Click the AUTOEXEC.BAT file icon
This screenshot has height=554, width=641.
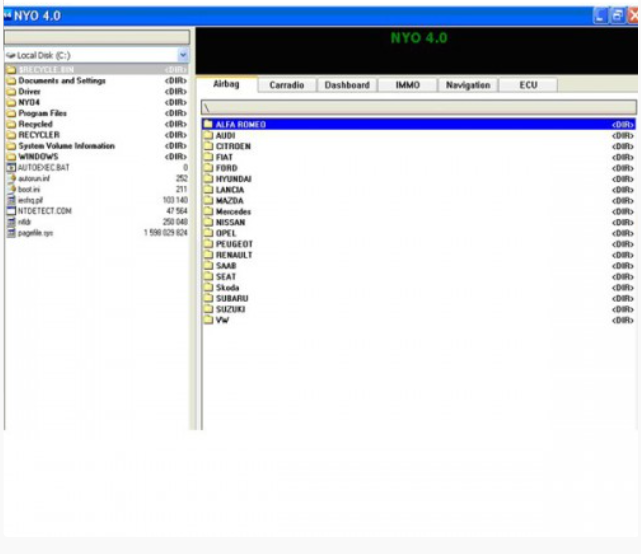pos(11,167)
